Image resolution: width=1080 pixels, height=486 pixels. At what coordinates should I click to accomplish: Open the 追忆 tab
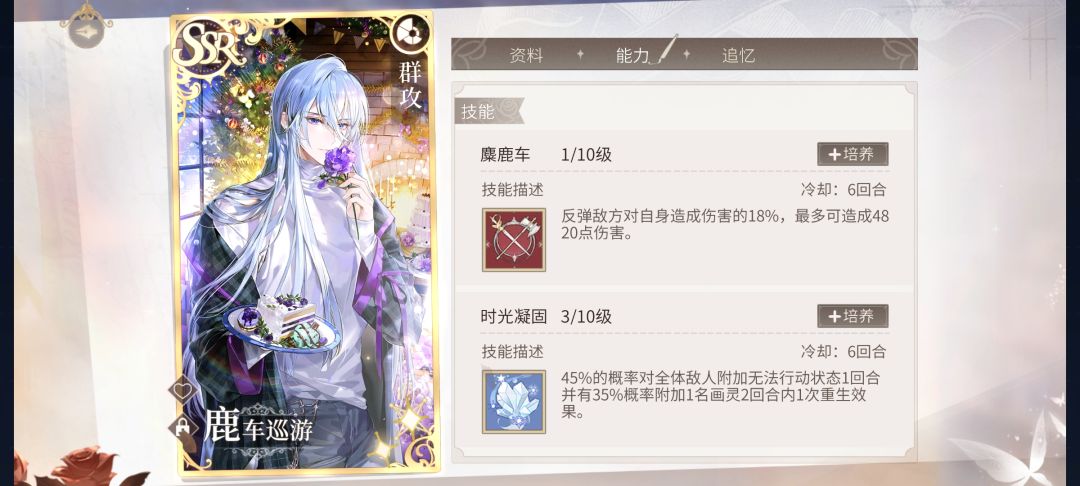(x=738, y=56)
